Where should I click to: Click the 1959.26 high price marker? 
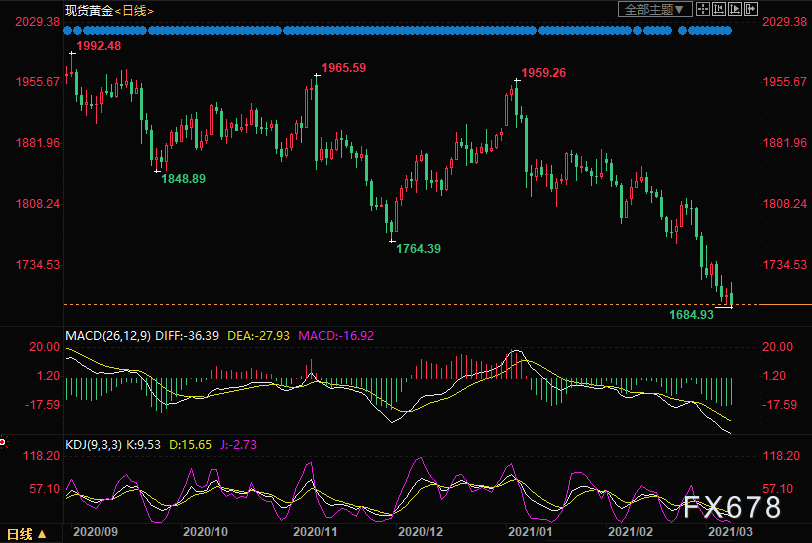click(x=543, y=73)
